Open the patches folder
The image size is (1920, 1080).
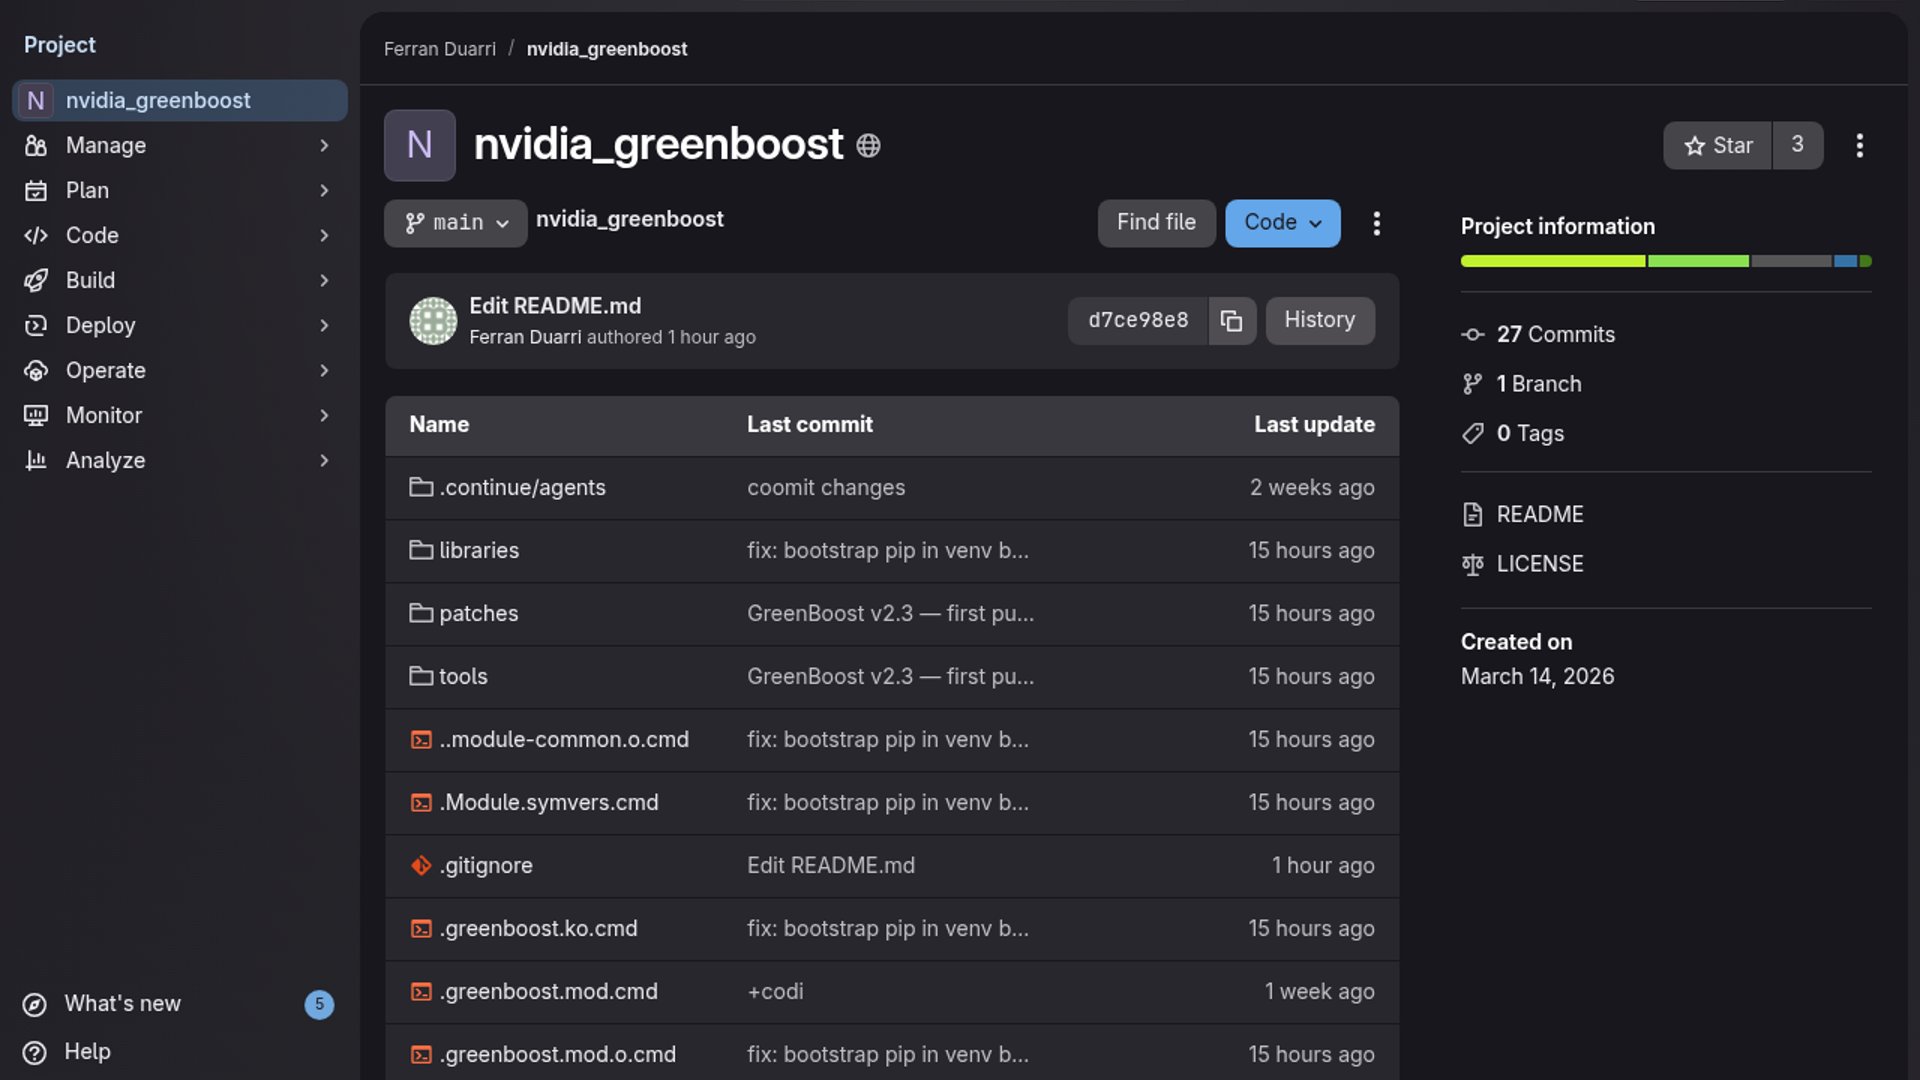[478, 614]
